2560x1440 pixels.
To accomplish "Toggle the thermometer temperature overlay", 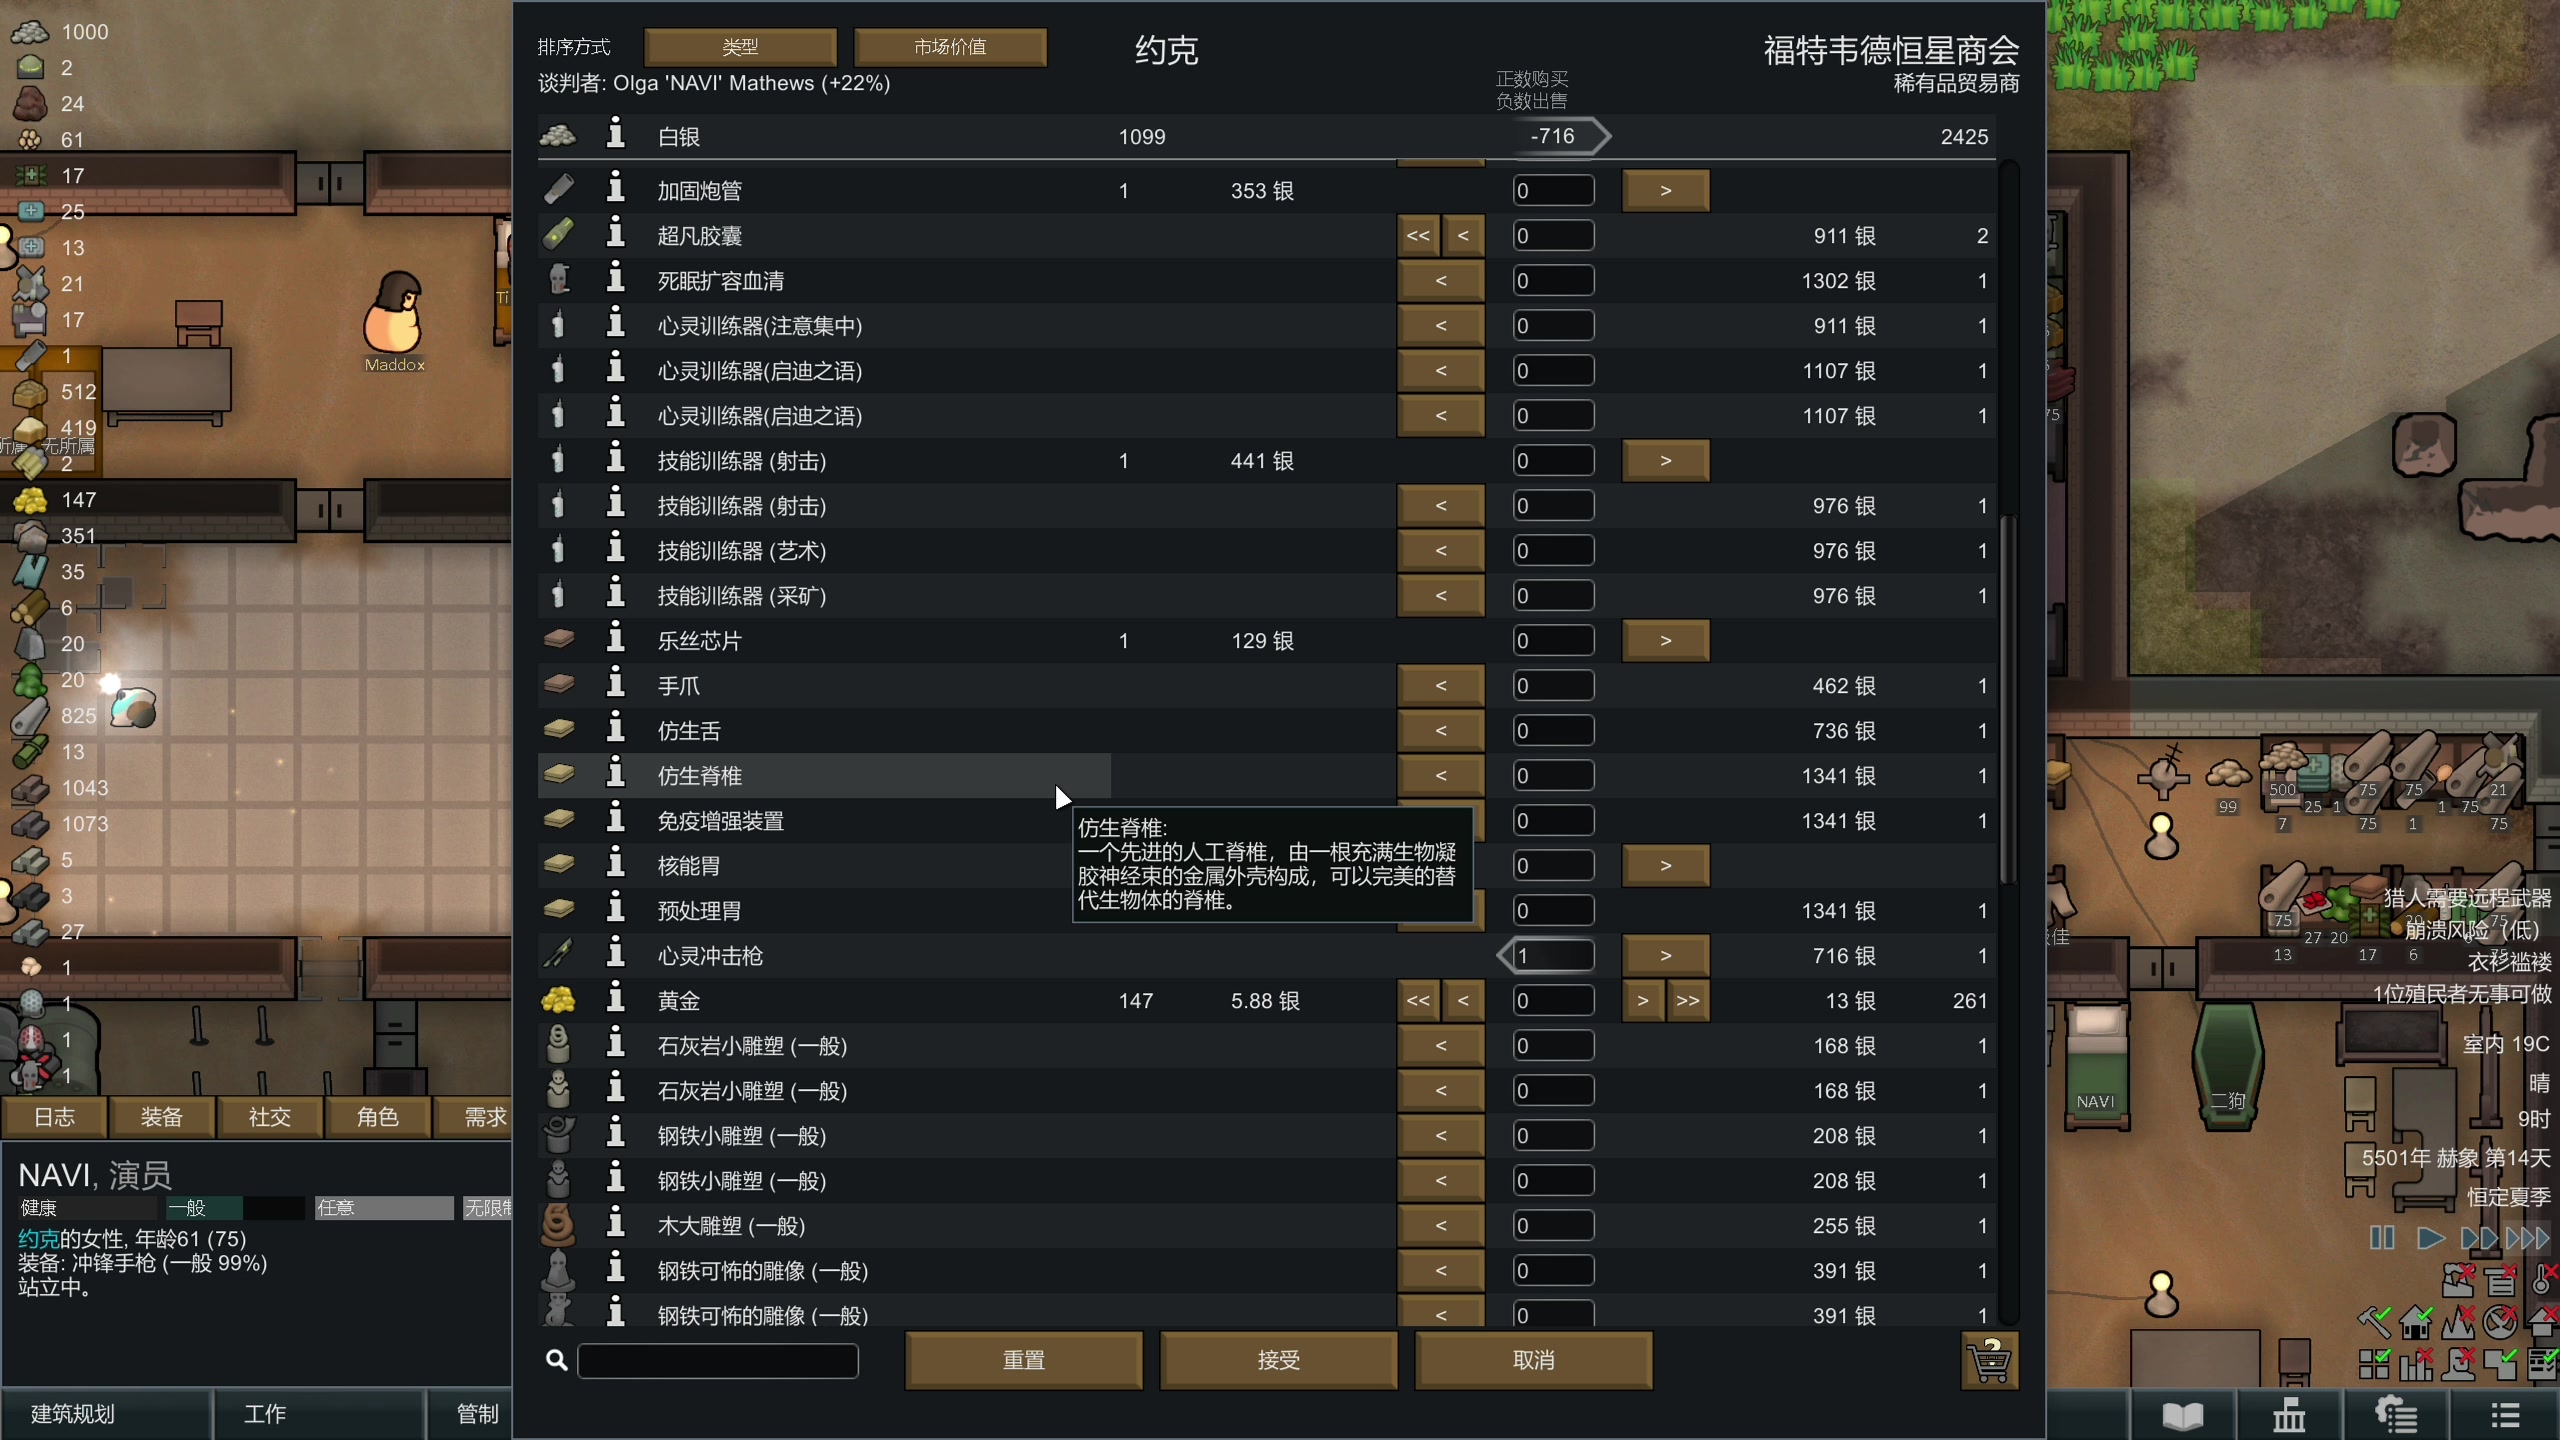I will [x=2545, y=1281].
